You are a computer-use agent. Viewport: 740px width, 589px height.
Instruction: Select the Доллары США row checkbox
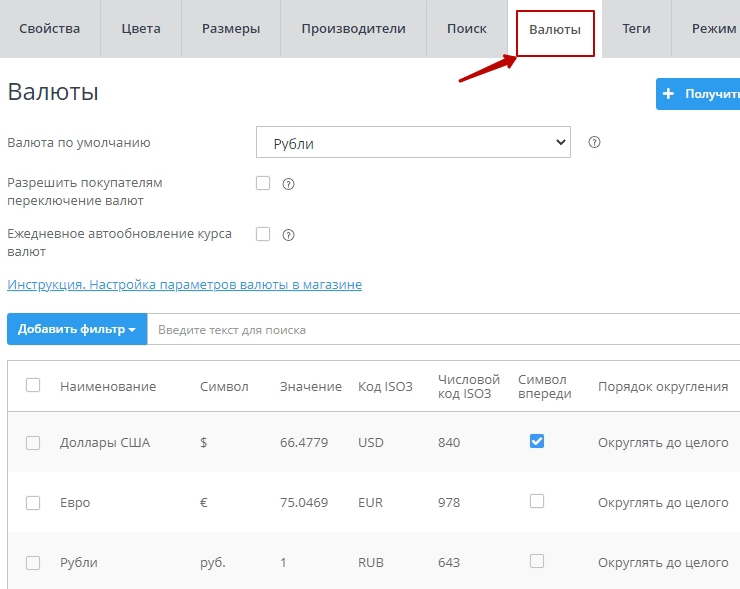(33, 443)
